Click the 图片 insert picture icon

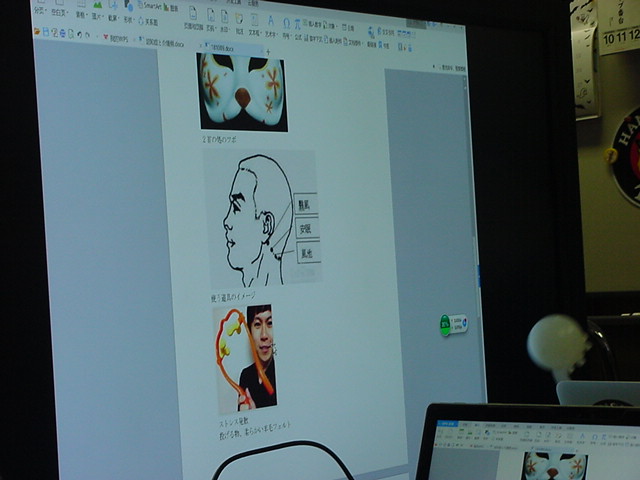tap(98, 5)
